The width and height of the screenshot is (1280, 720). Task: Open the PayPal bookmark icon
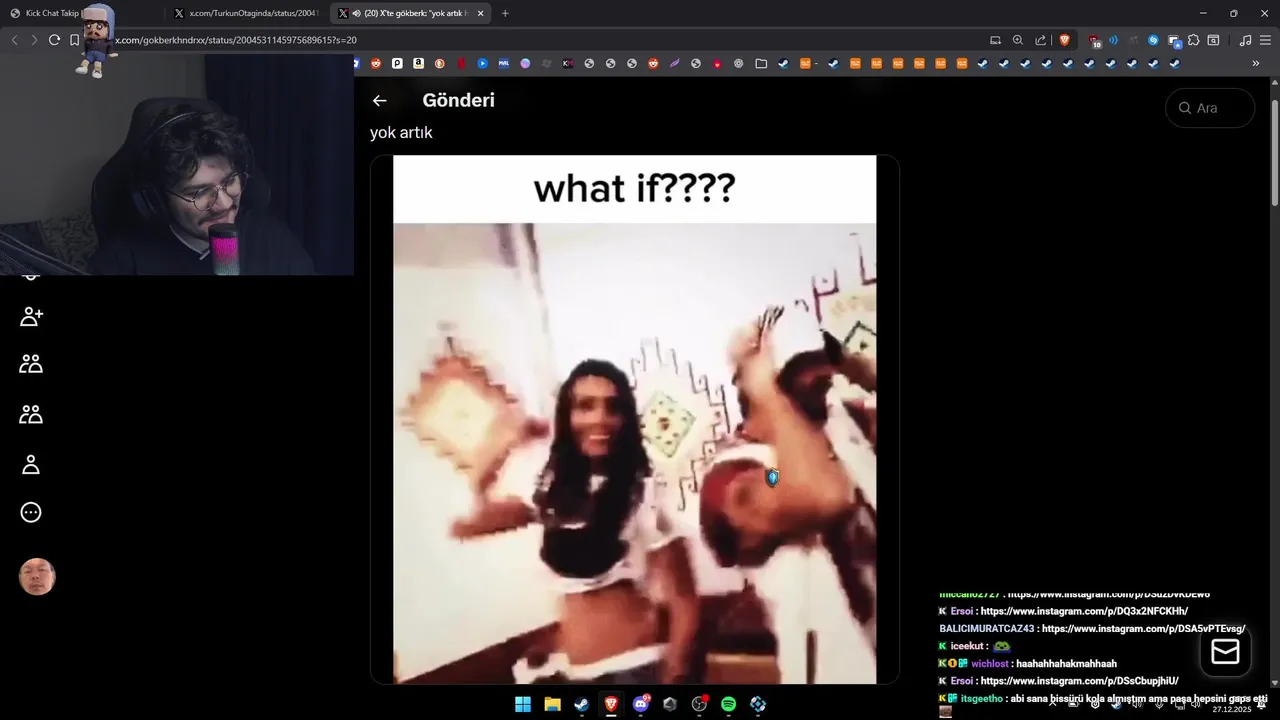(397, 63)
